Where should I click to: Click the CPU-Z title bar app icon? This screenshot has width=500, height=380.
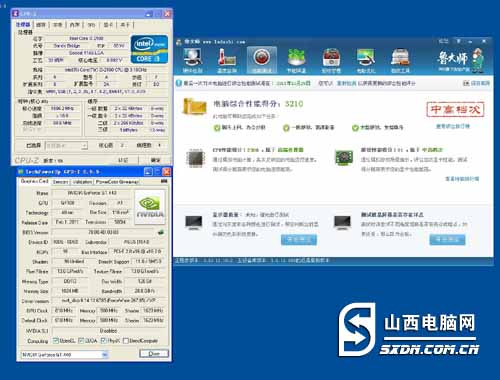click(15, 14)
